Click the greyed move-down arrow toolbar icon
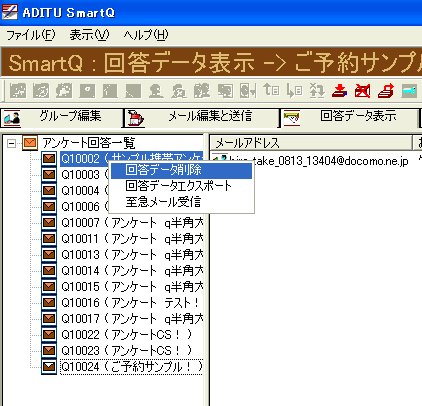 point(295,90)
